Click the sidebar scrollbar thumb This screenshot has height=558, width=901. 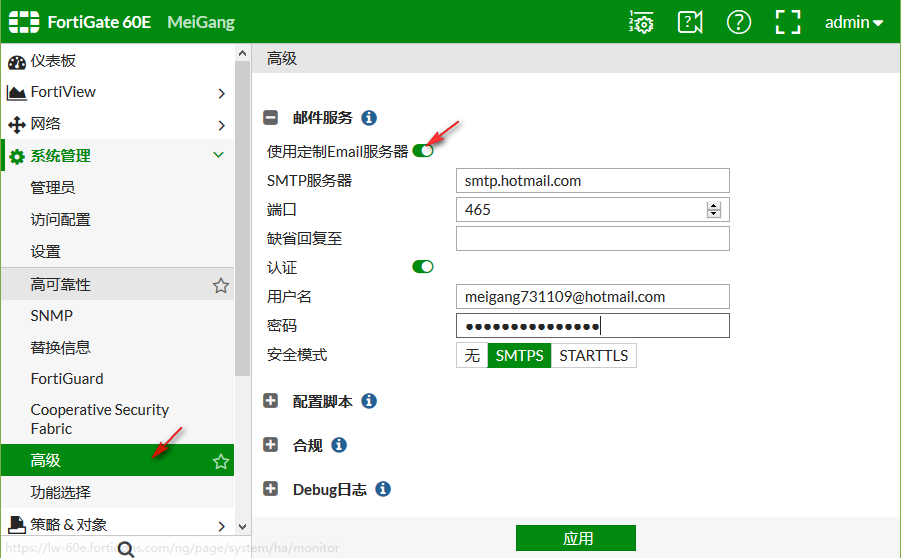[x=242, y=218]
